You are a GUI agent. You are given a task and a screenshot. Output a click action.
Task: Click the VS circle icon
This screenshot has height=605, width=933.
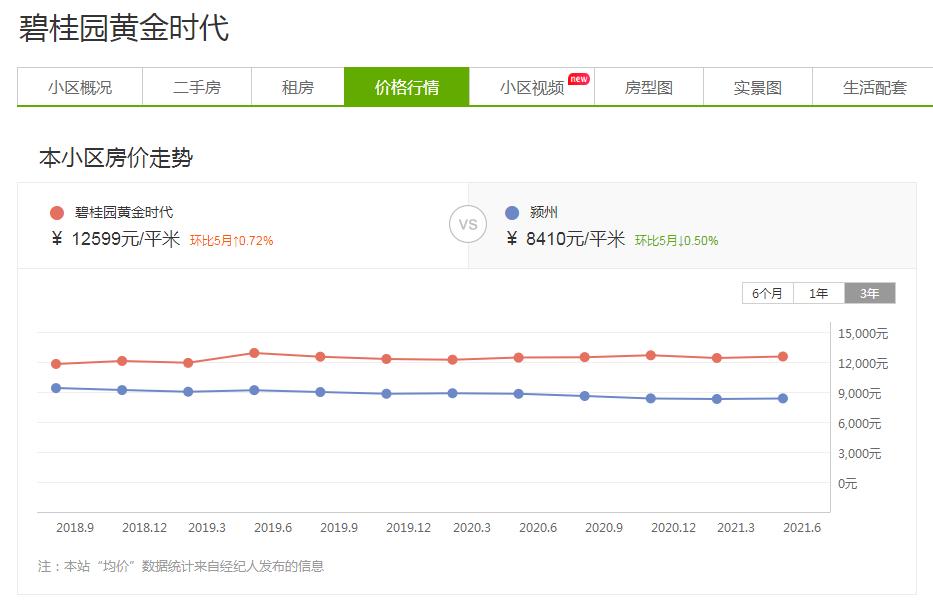click(x=468, y=225)
